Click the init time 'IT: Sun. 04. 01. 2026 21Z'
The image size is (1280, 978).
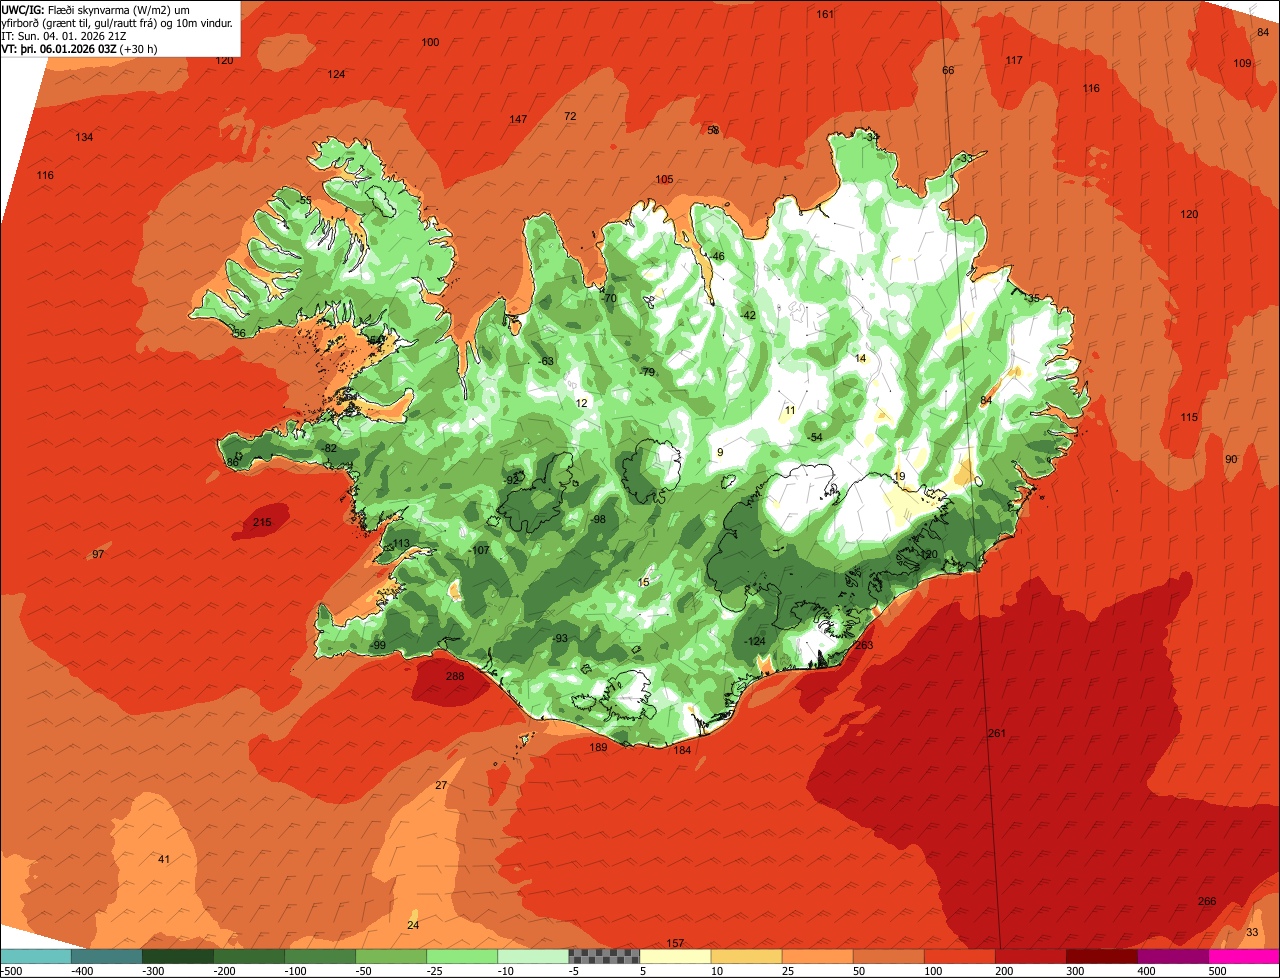64,35
